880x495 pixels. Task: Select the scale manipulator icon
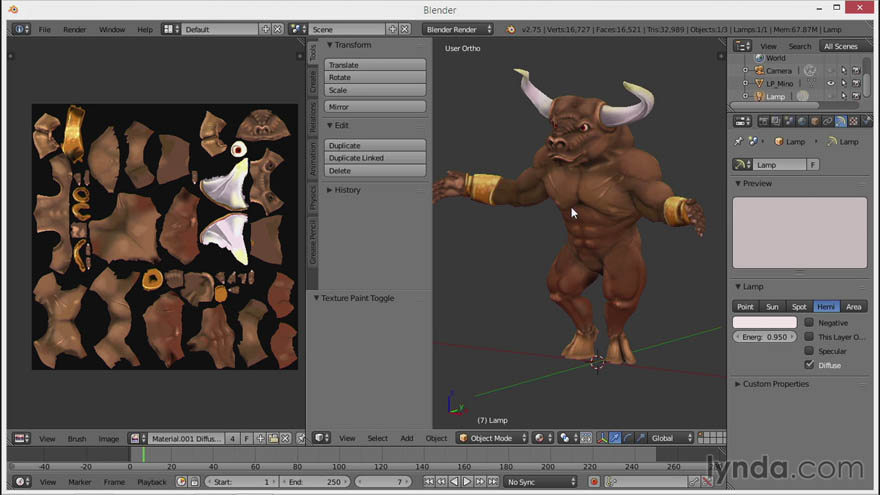click(x=640, y=438)
